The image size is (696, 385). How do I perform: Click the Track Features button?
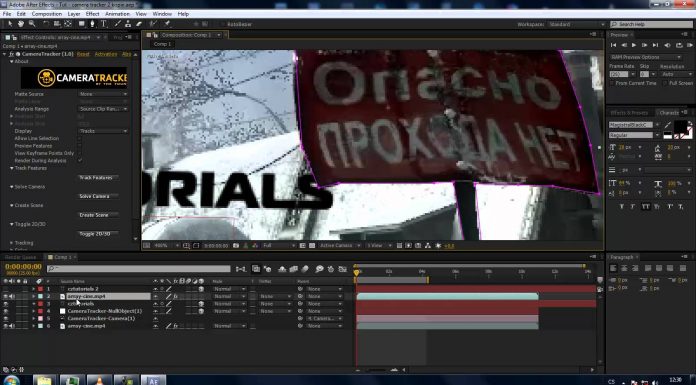[98, 178]
